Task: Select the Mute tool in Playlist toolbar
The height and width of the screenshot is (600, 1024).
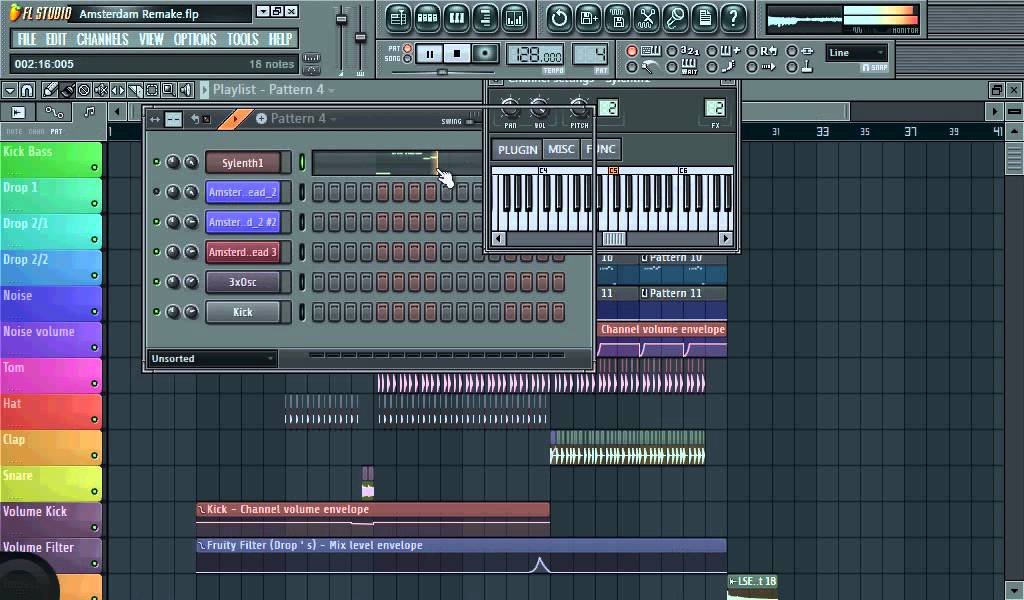Action: tap(101, 89)
